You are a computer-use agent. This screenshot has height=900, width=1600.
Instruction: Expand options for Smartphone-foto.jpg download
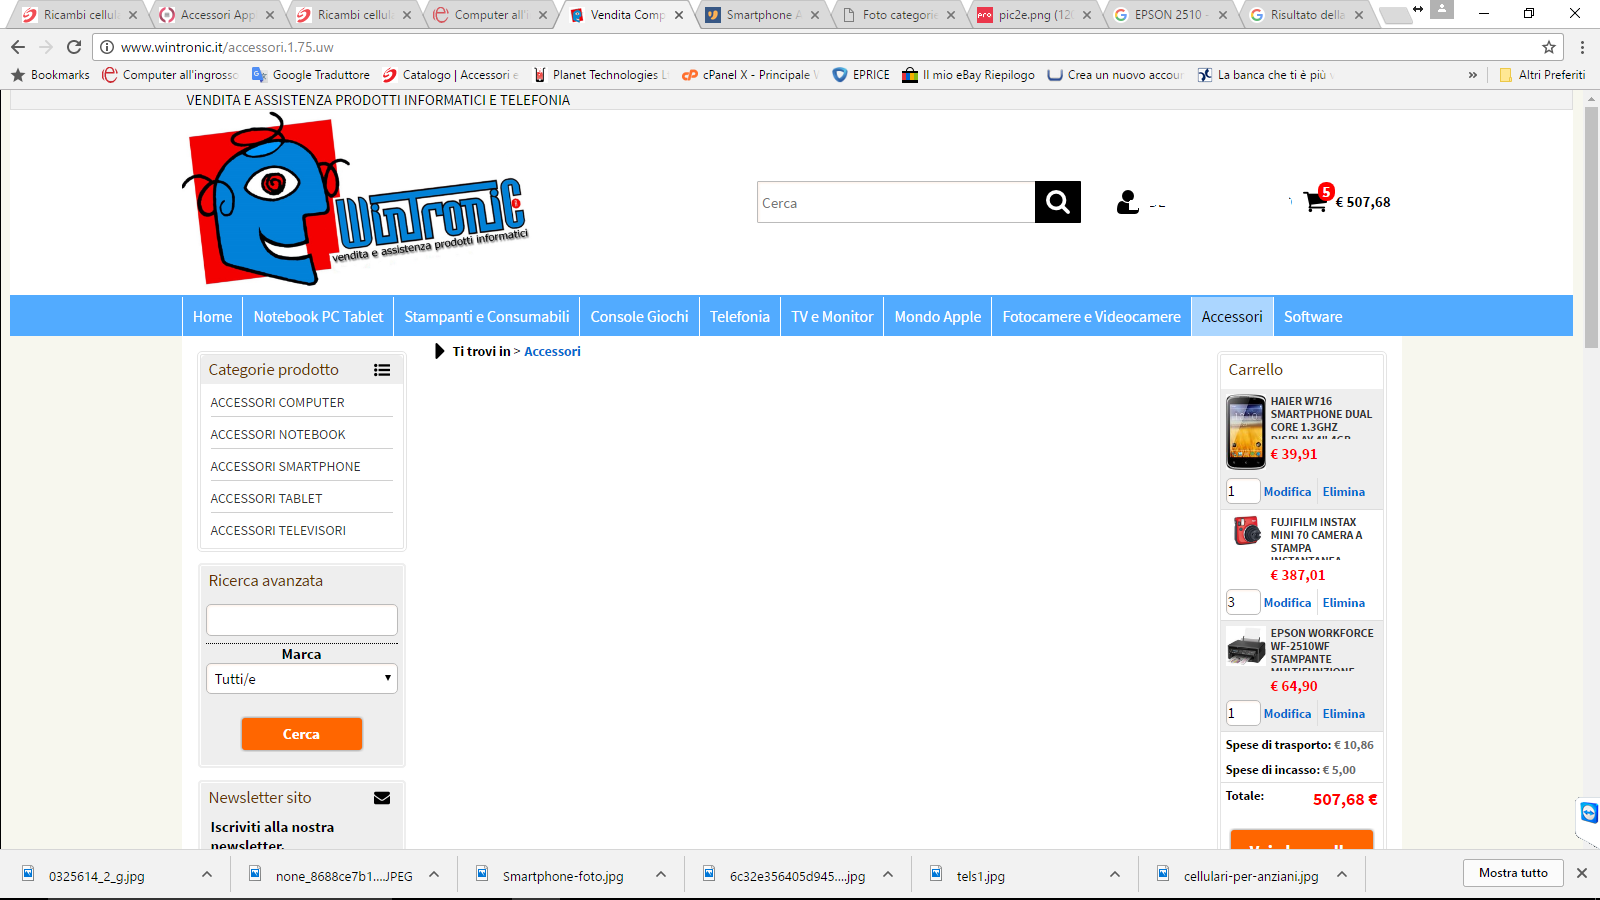click(x=661, y=874)
